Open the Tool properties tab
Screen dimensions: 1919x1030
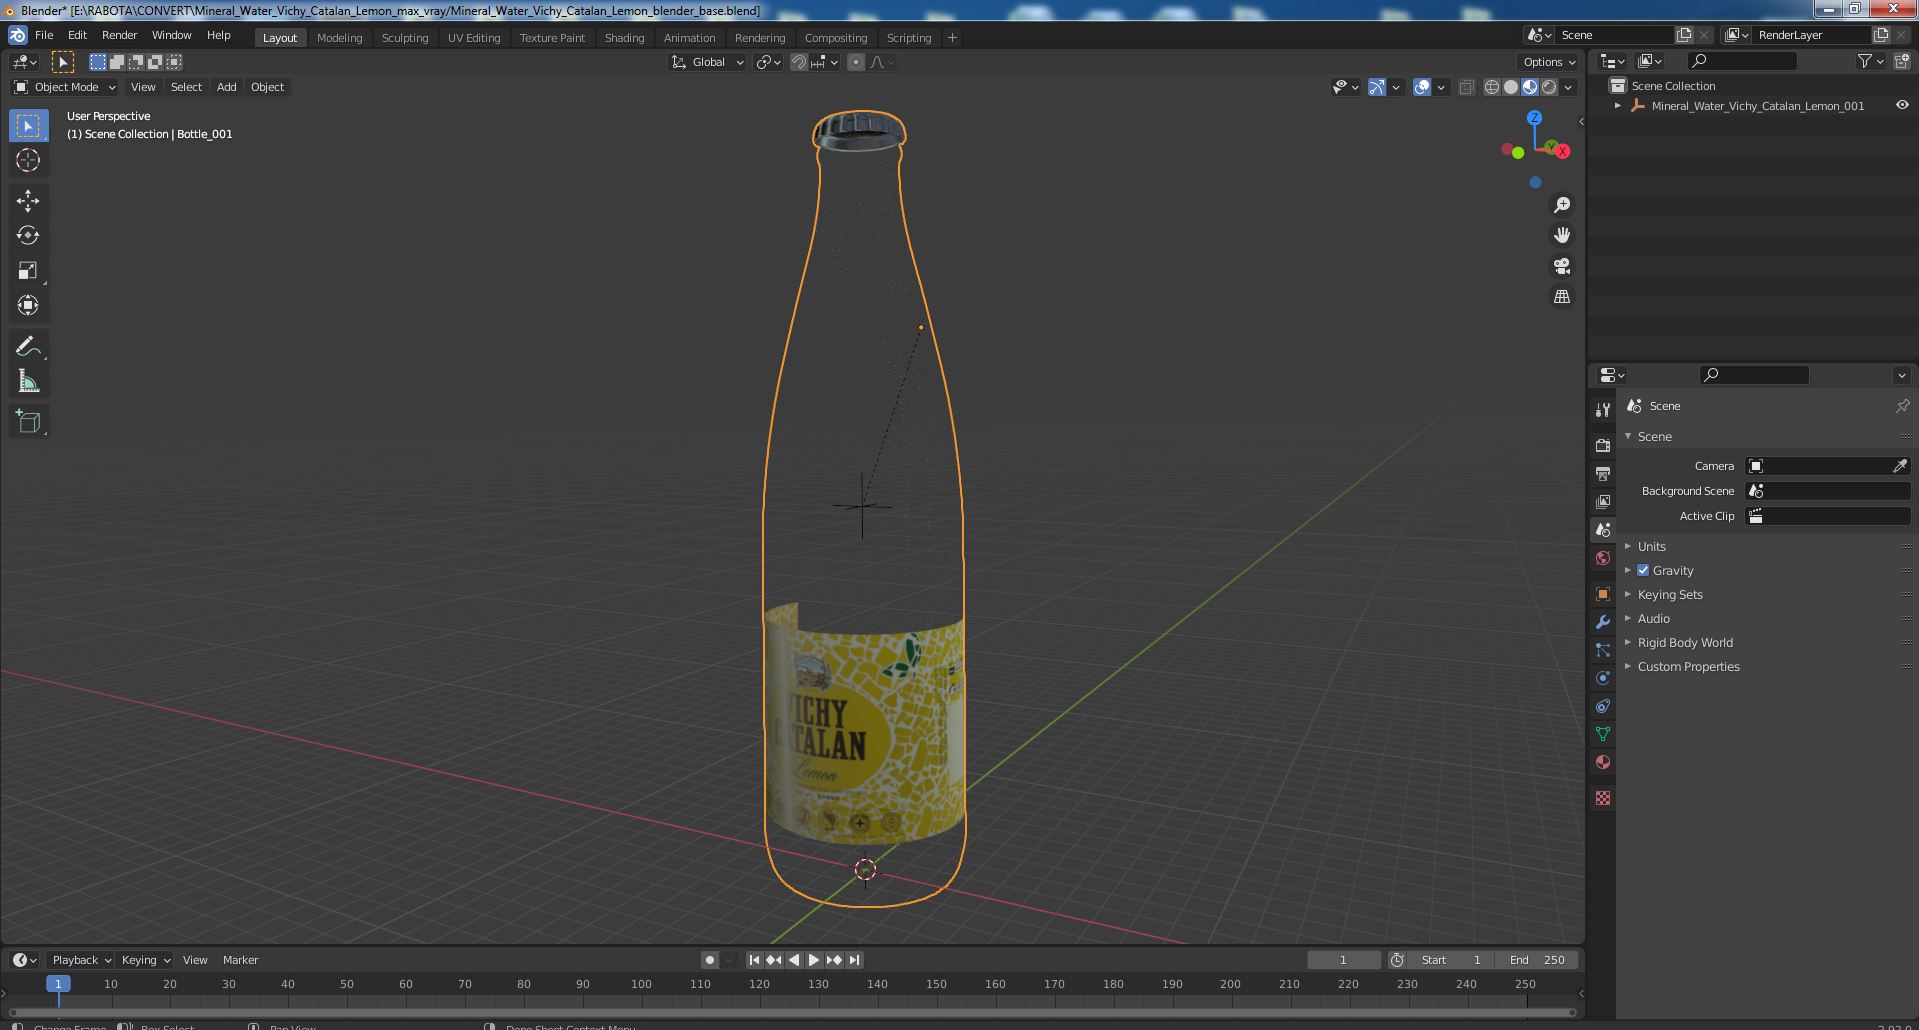[1603, 410]
